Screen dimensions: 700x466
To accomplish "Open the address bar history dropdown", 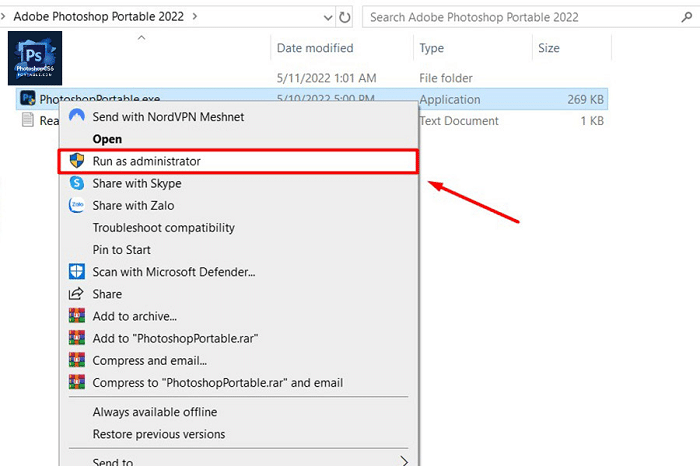I will (329, 17).
